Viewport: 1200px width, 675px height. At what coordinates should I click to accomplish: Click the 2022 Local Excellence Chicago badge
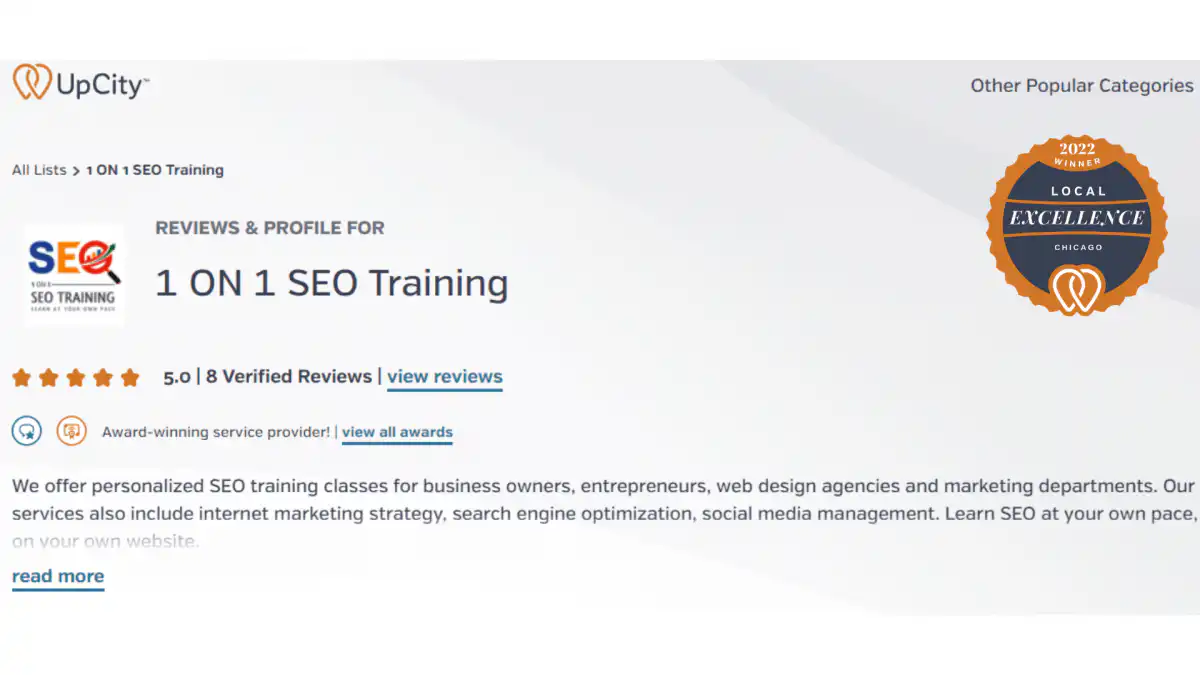1075,225
